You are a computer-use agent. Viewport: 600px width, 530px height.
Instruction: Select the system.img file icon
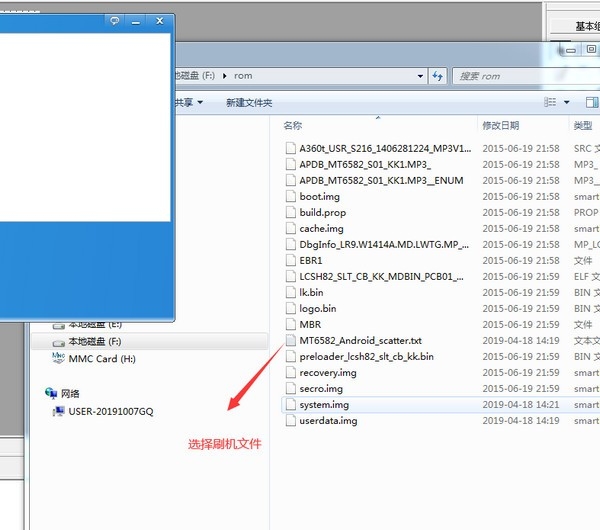(290, 405)
